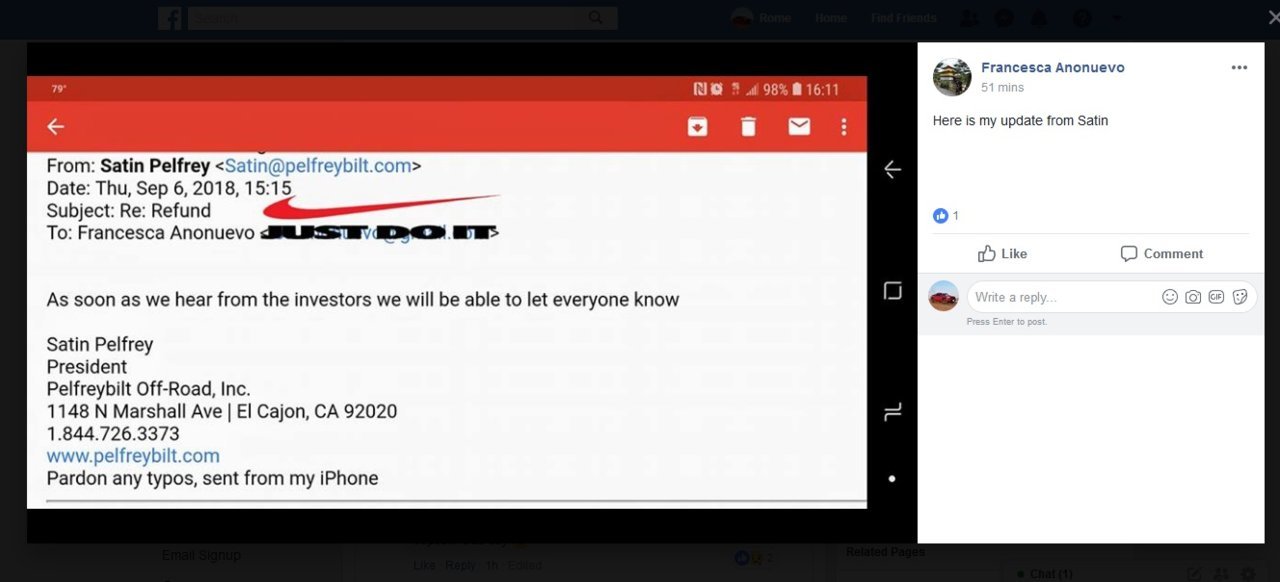Open Francesca Anonuevo's profile name link

coord(1053,68)
